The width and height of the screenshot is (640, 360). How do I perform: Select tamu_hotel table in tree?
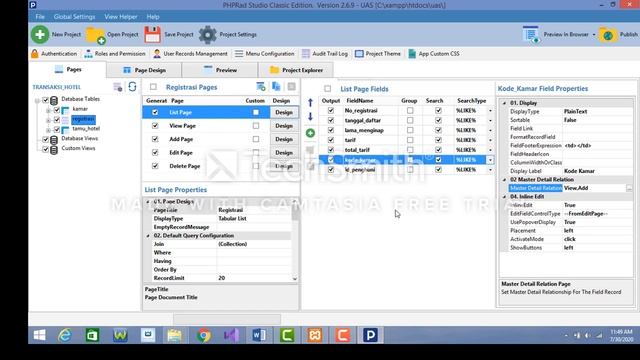[86, 129]
